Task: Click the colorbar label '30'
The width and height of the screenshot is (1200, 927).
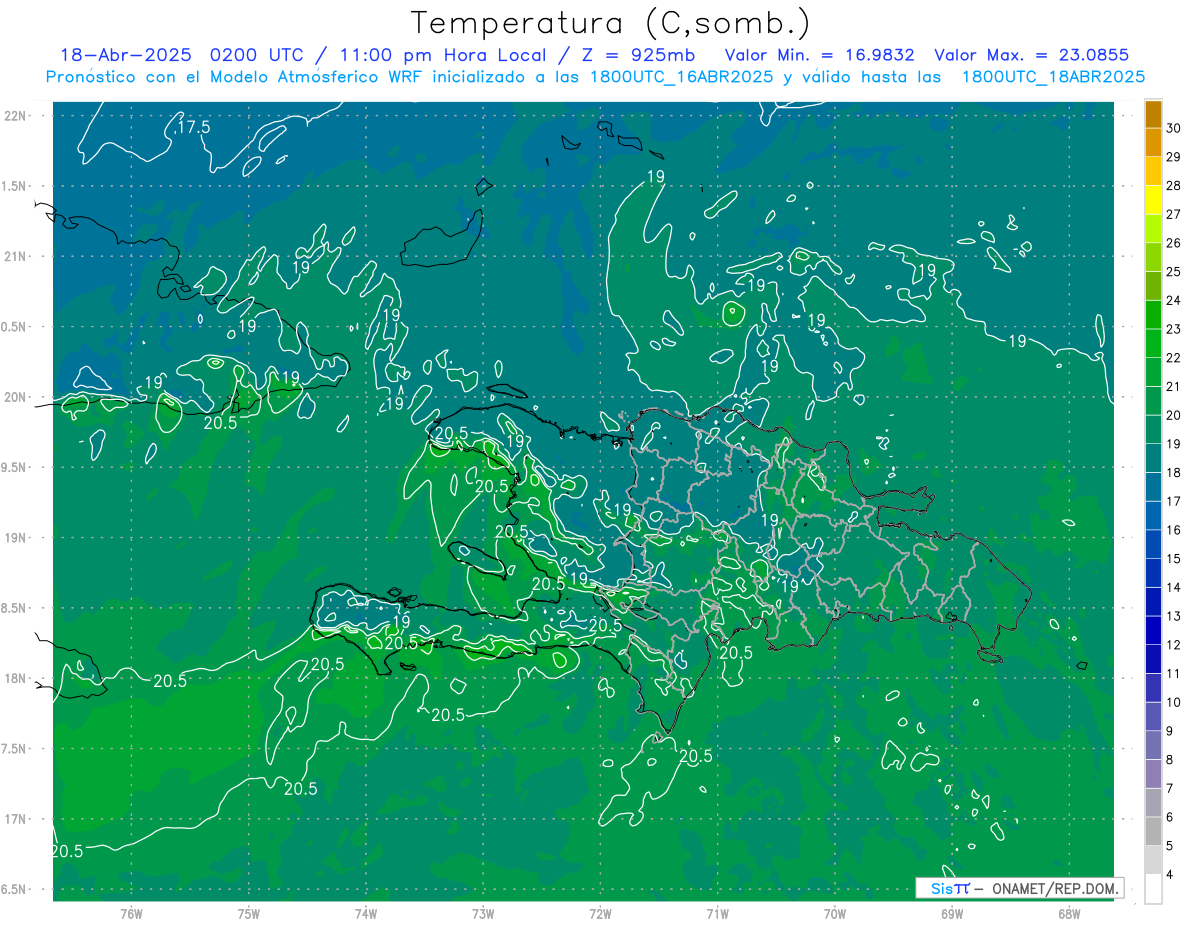Action: point(1174,128)
